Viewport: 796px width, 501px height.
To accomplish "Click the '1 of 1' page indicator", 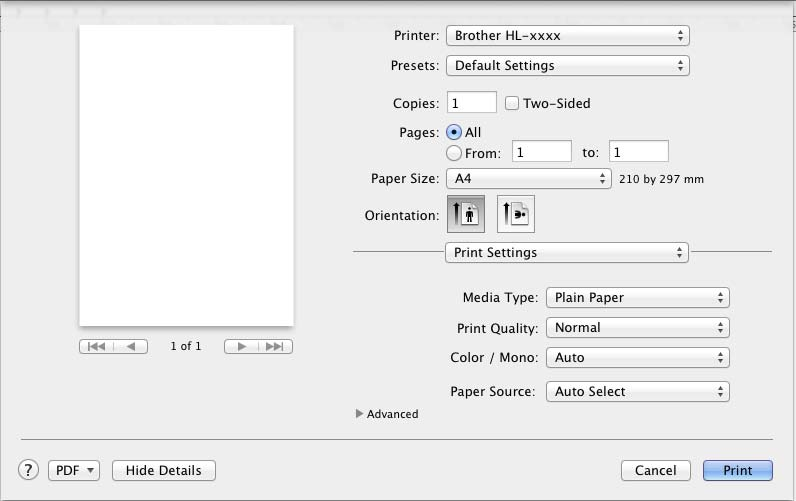I will pos(186,346).
